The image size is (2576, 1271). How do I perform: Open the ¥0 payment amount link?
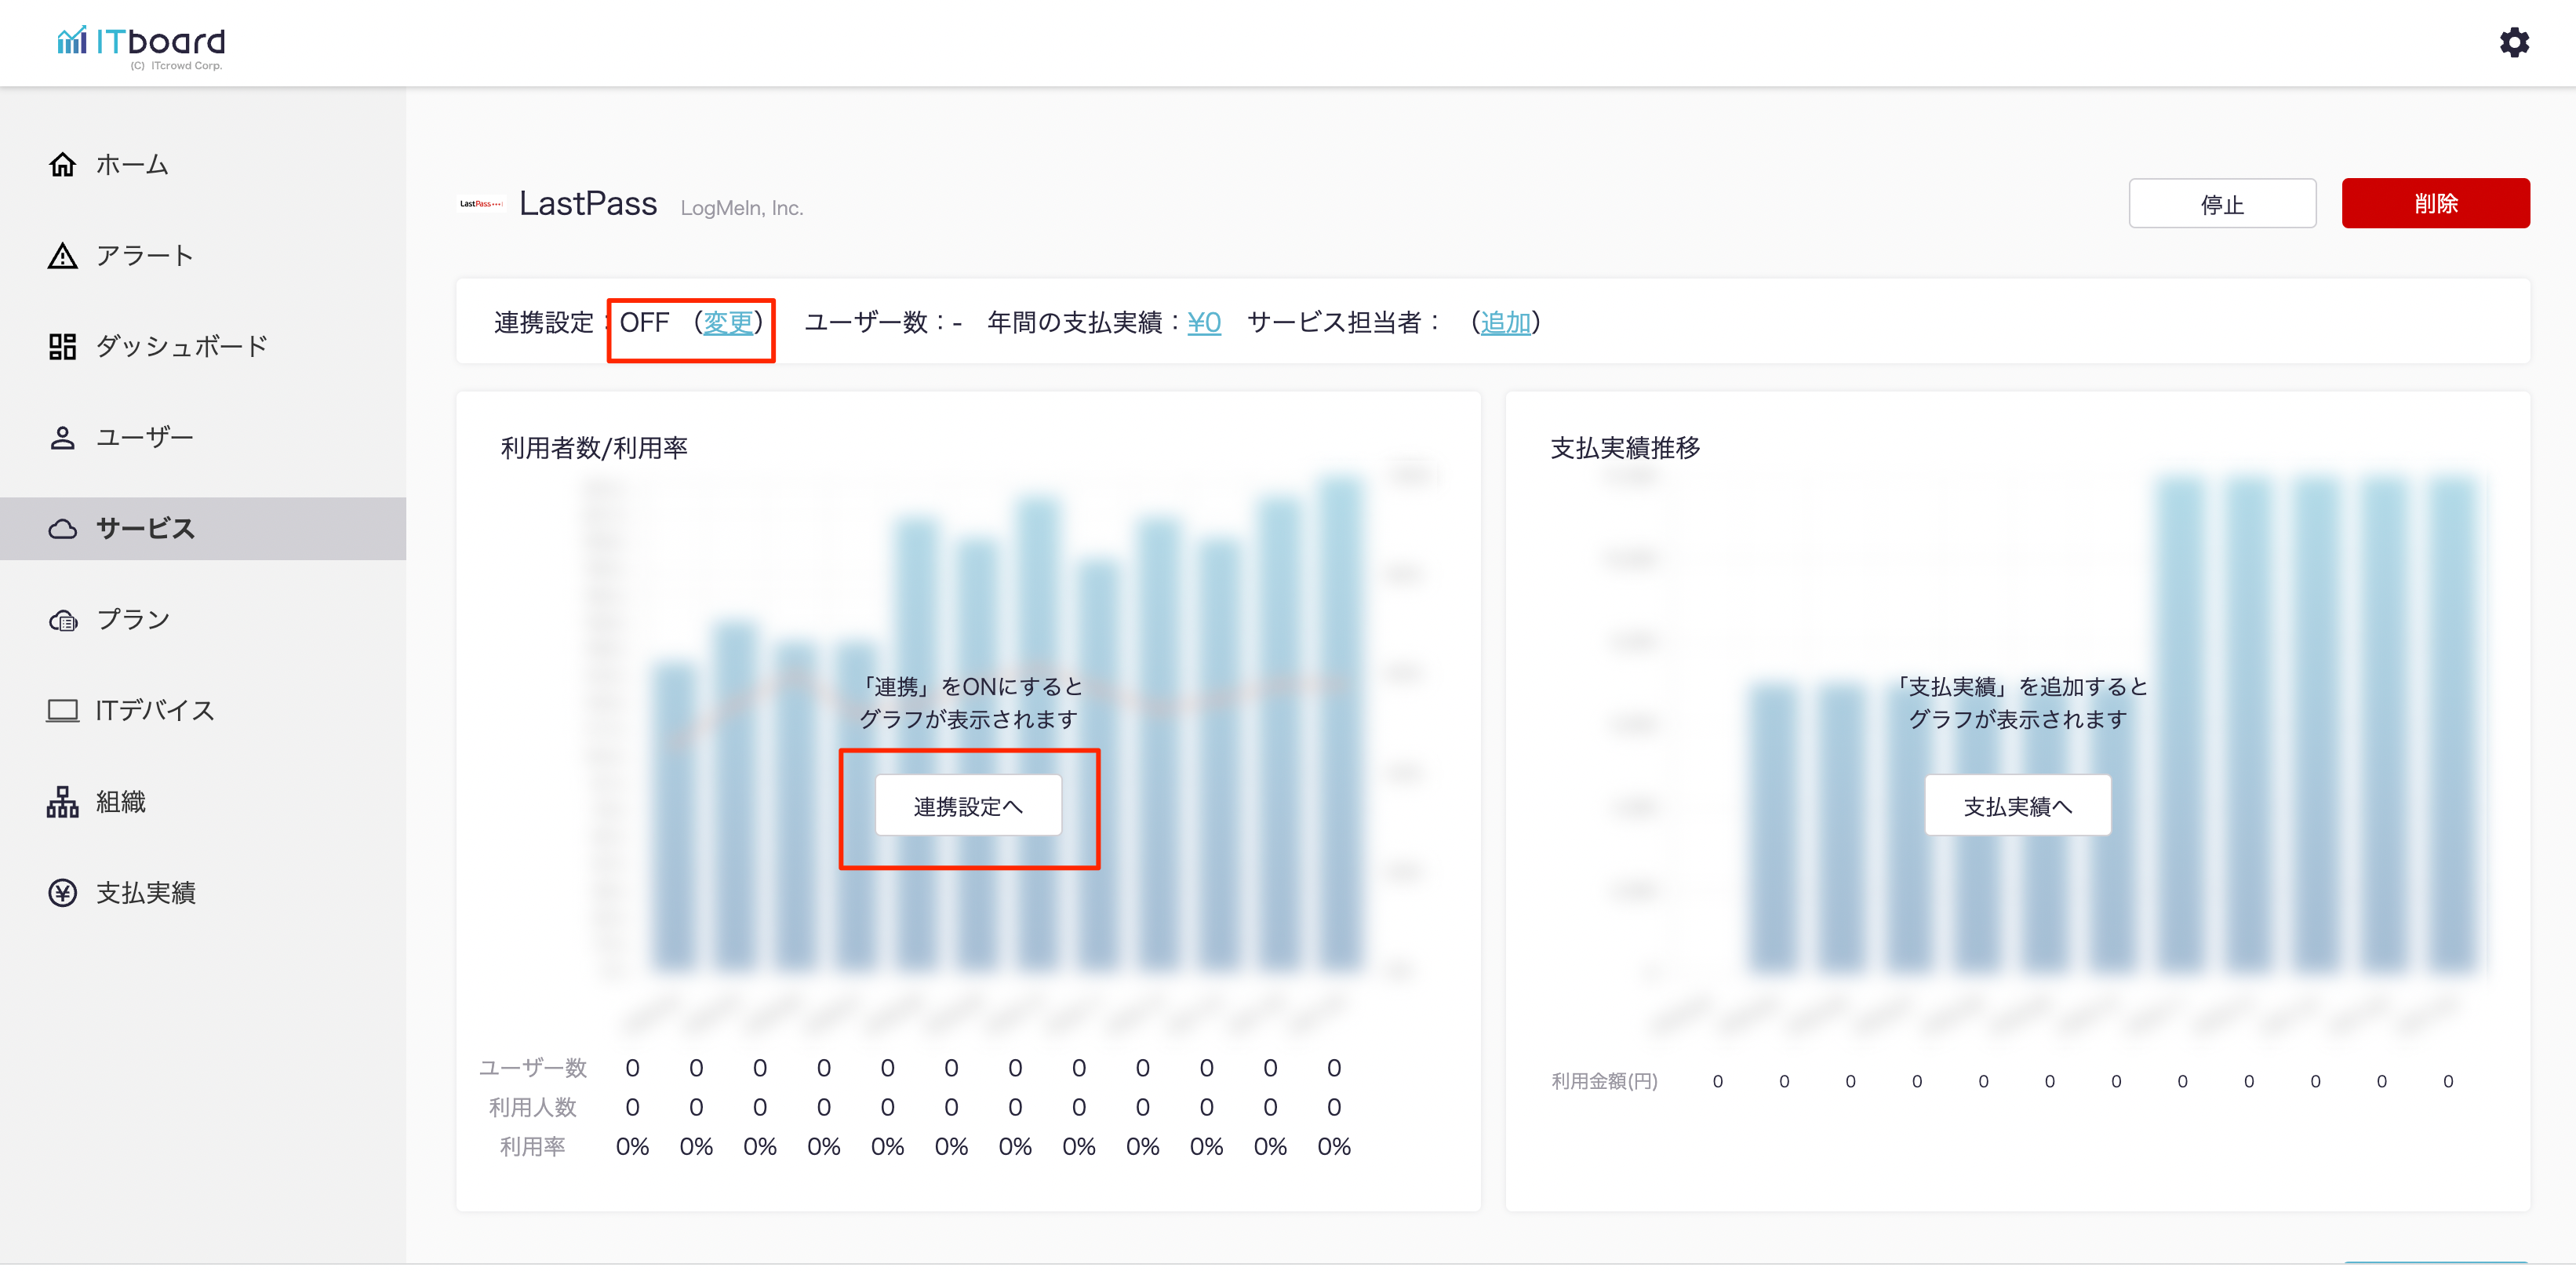[1203, 323]
